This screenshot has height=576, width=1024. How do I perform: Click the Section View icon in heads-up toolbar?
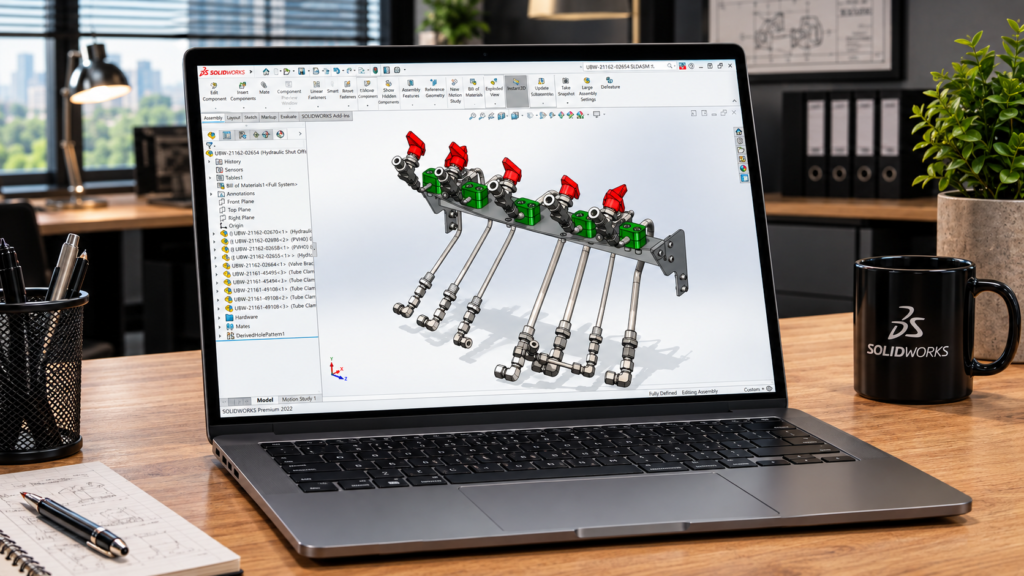502,116
